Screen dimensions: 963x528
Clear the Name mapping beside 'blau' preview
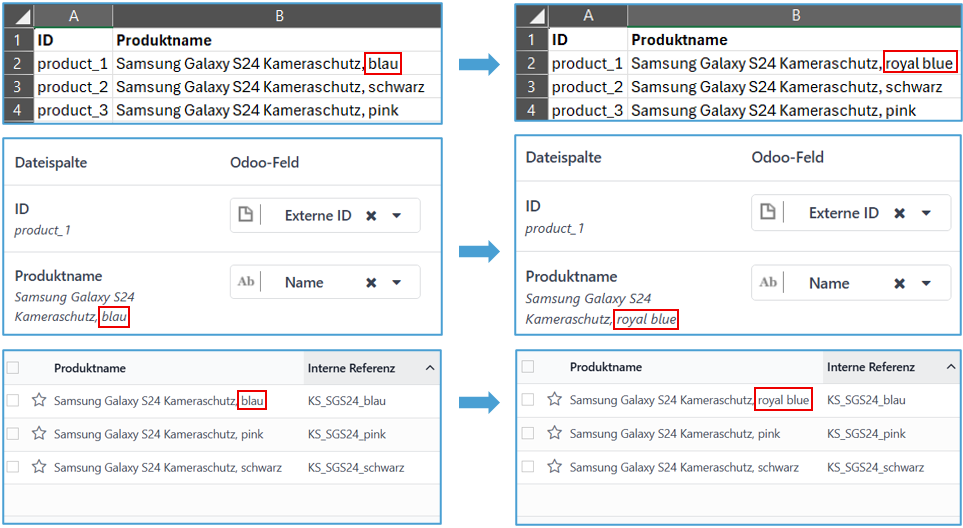(371, 283)
